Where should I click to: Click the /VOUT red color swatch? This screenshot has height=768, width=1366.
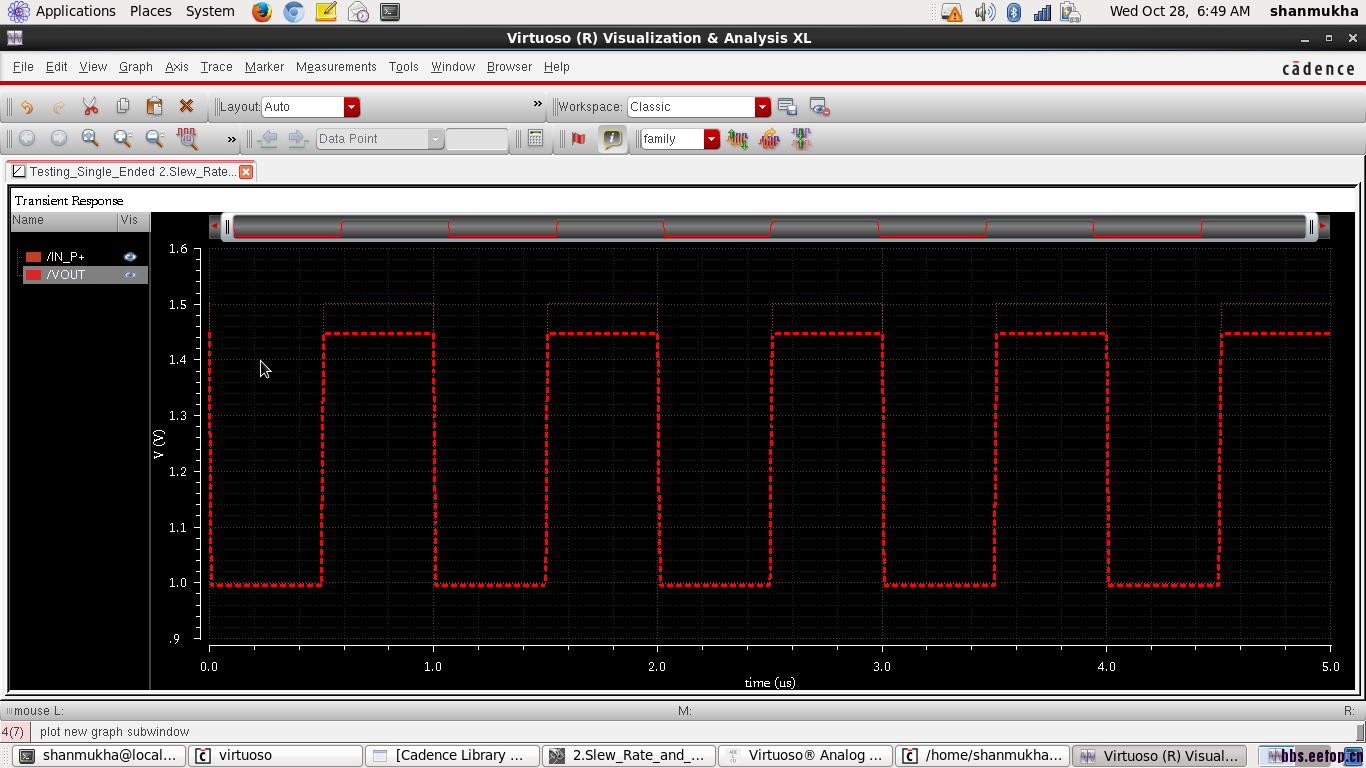click(33, 275)
